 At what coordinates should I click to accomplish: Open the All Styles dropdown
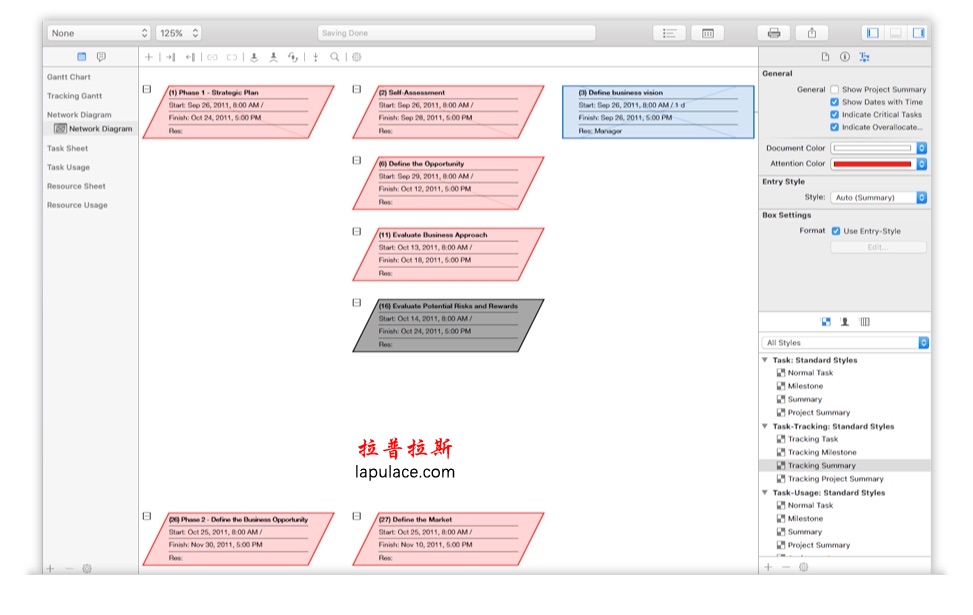click(x=845, y=343)
